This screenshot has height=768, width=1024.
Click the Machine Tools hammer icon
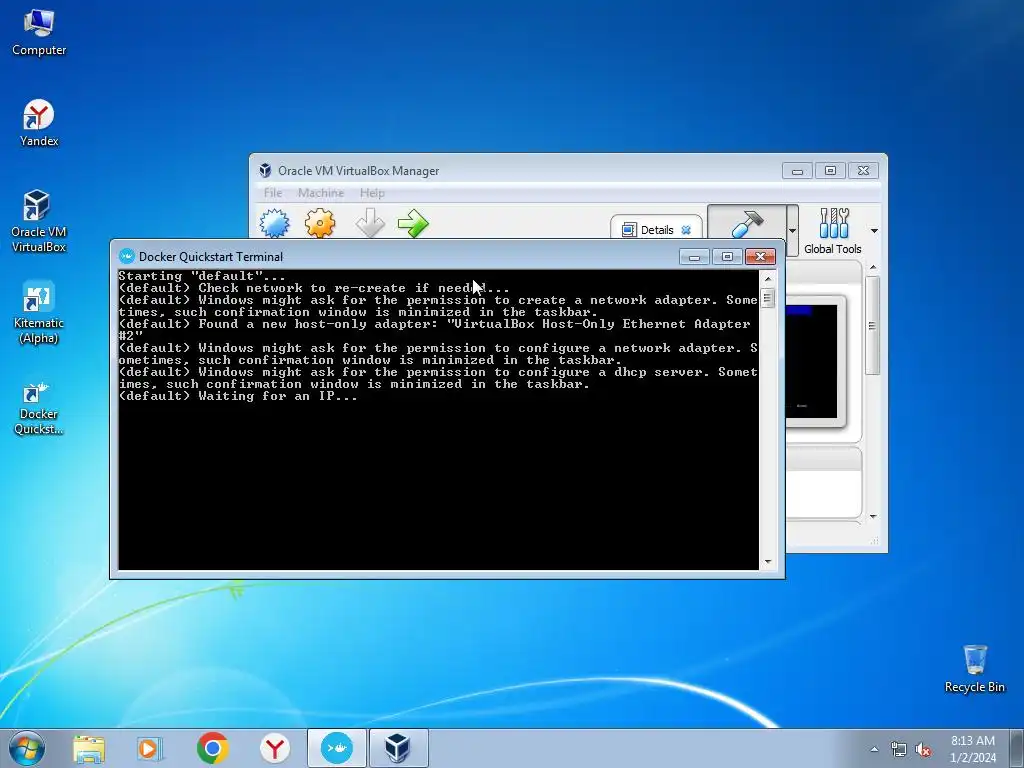[747, 223]
